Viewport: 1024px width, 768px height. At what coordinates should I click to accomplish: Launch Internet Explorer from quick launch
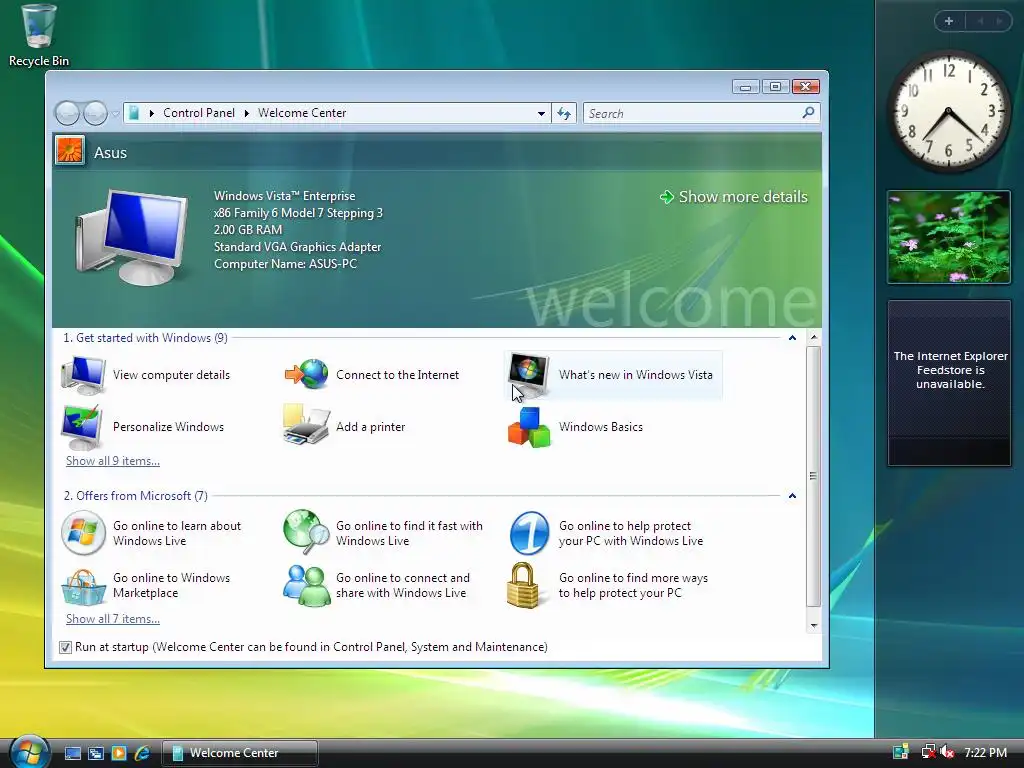coord(142,753)
